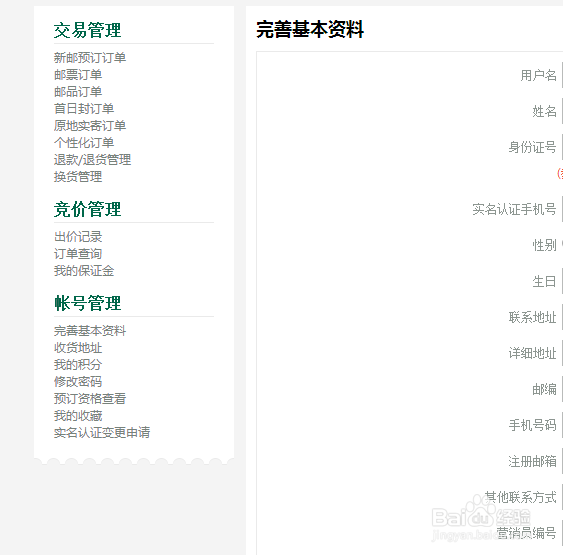Open 实名认证变更申请
This screenshot has width=563, height=555.
pyautogui.click(x=102, y=433)
